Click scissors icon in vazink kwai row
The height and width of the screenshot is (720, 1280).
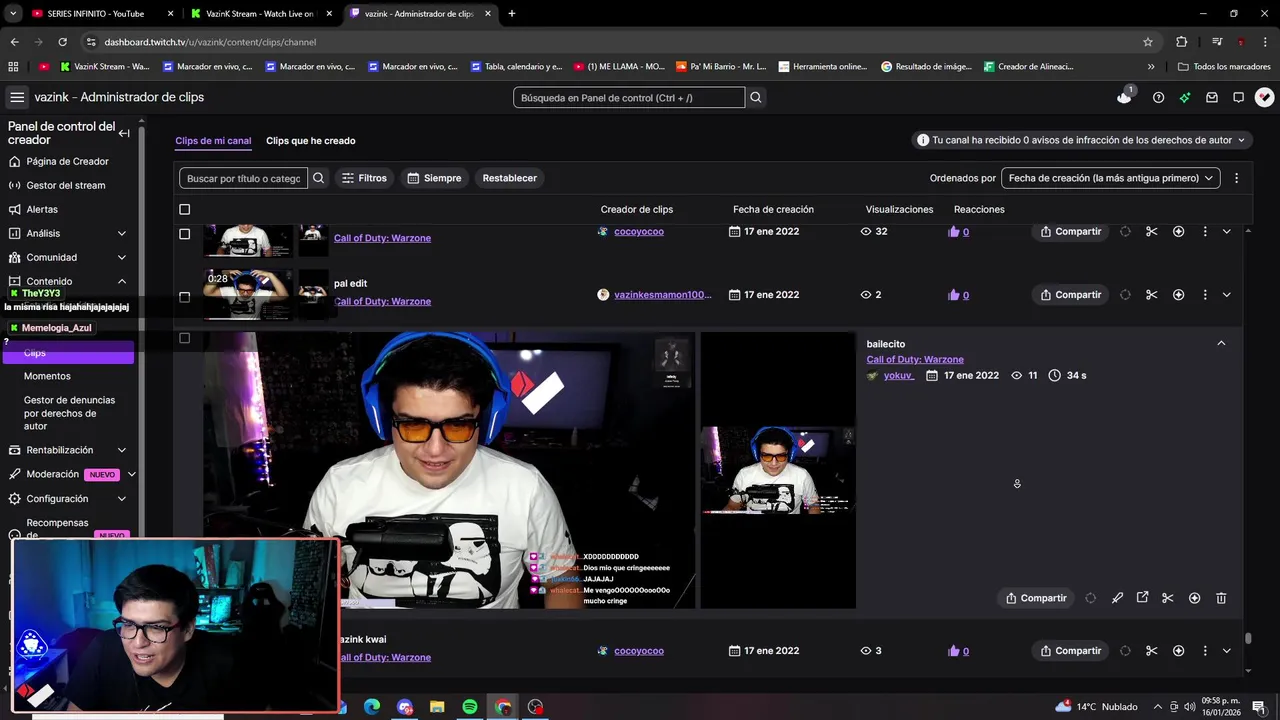1151,651
